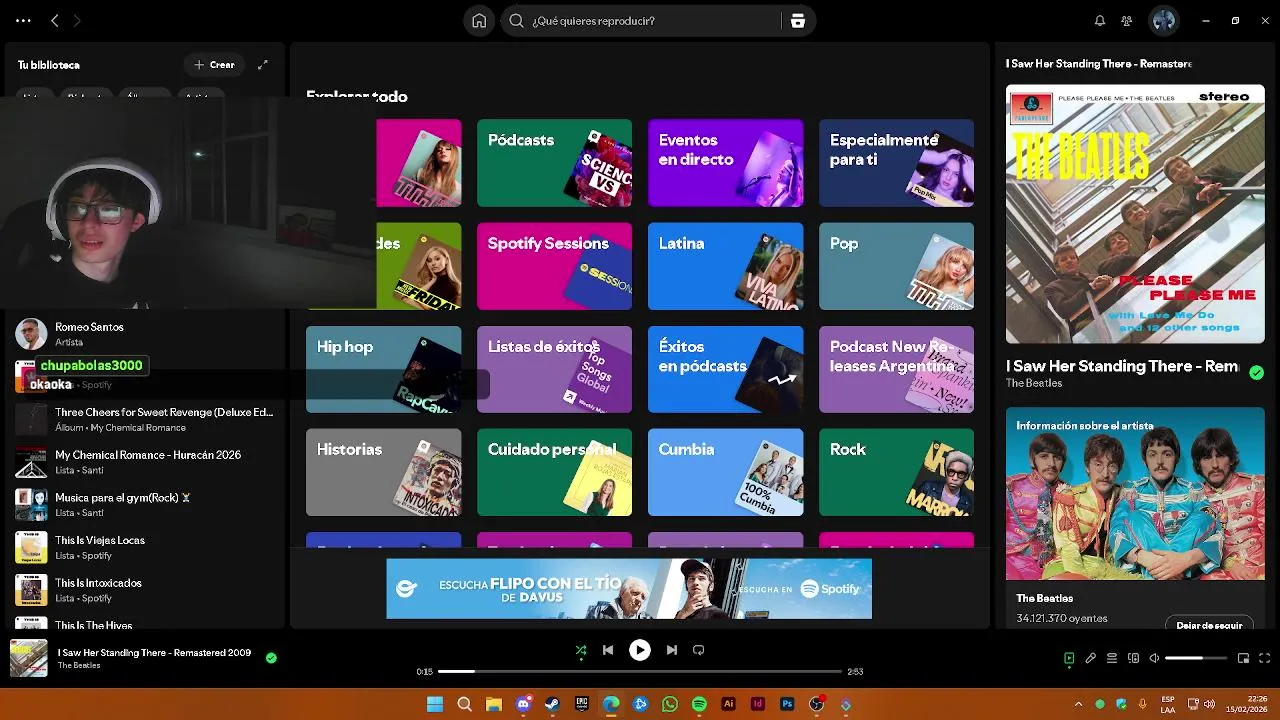Expand Tu biblioteca with the arrows icon
The image size is (1280, 720).
pyautogui.click(x=263, y=65)
